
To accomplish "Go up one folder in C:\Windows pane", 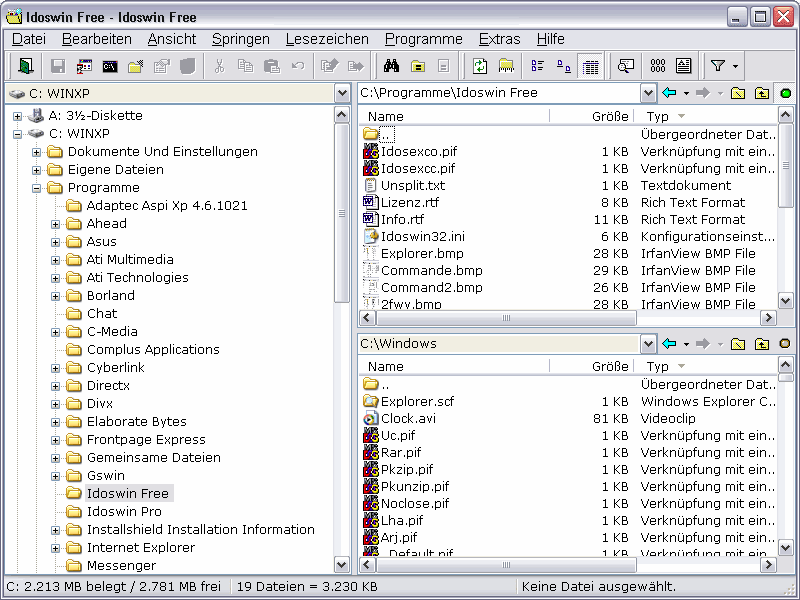I will point(762,344).
